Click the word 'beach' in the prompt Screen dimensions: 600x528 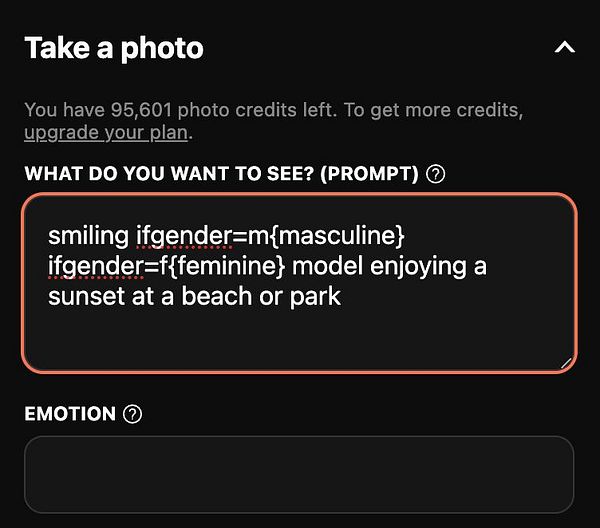click(216, 297)
